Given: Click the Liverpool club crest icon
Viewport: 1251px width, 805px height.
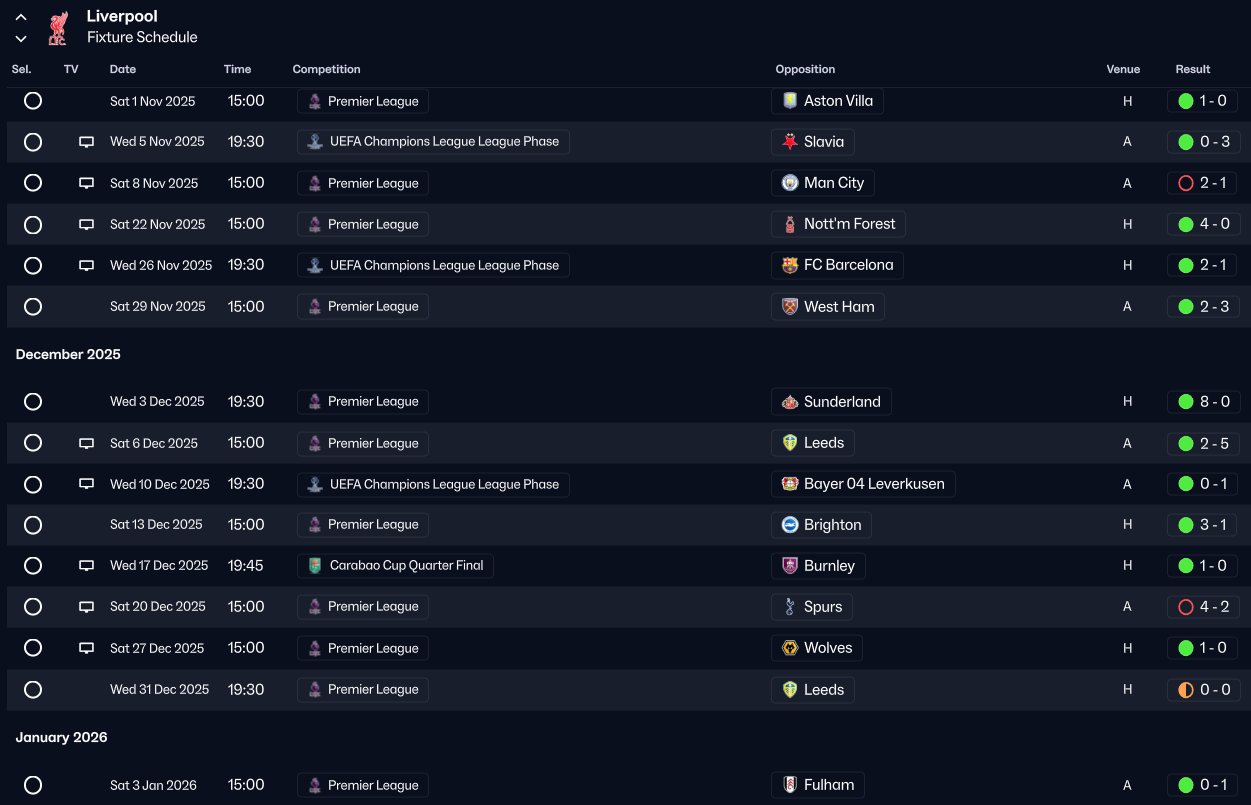Looking at the screenshot, I should (x=57, y=27).
